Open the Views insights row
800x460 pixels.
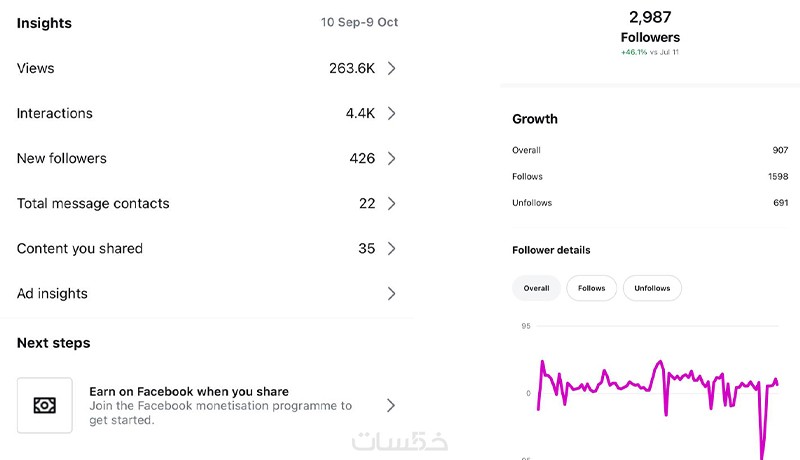pyautogui.click(x=36, y=68)
